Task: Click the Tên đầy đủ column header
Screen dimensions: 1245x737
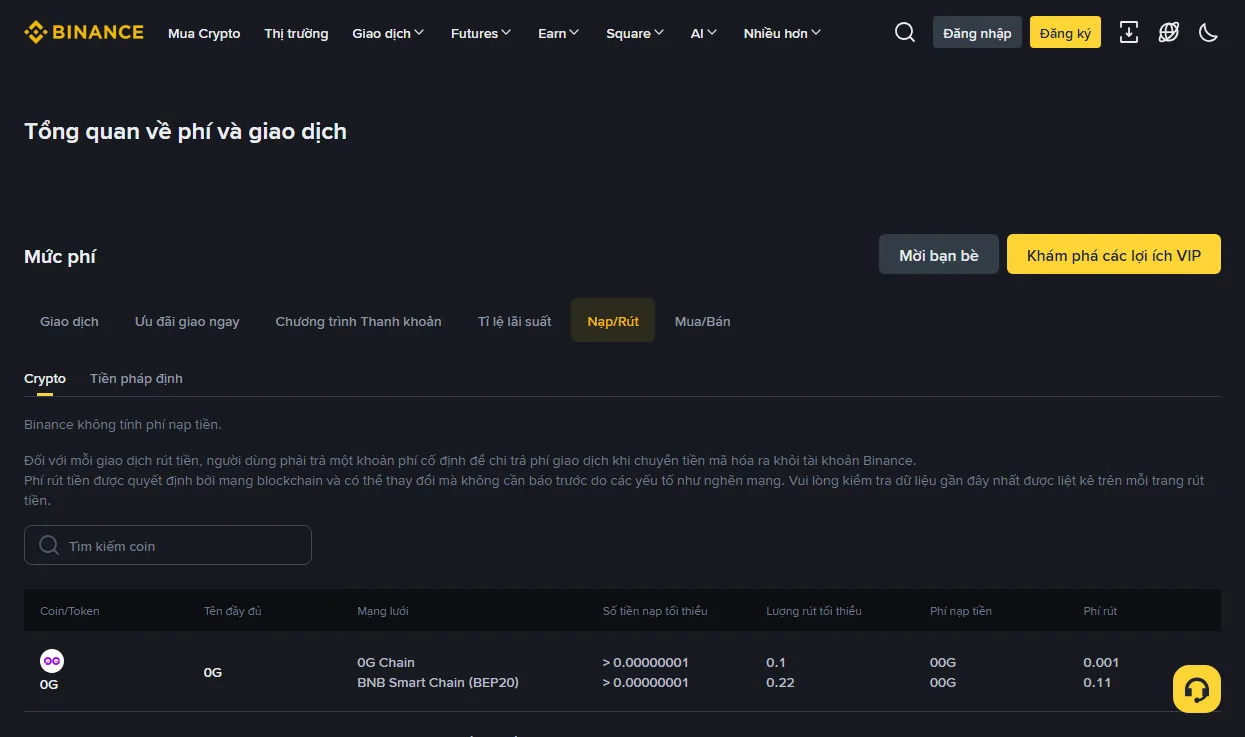Action: pos(233,611)
